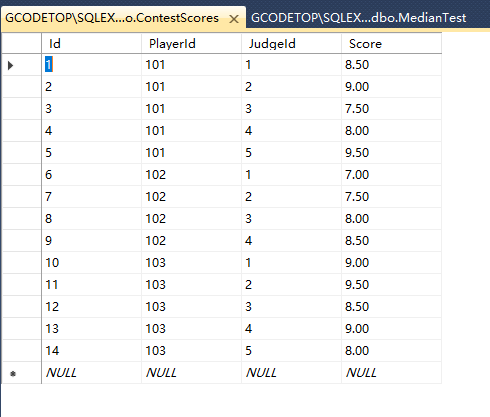Select Score 7.00 in row Id 6

click(x=392, y=175)
